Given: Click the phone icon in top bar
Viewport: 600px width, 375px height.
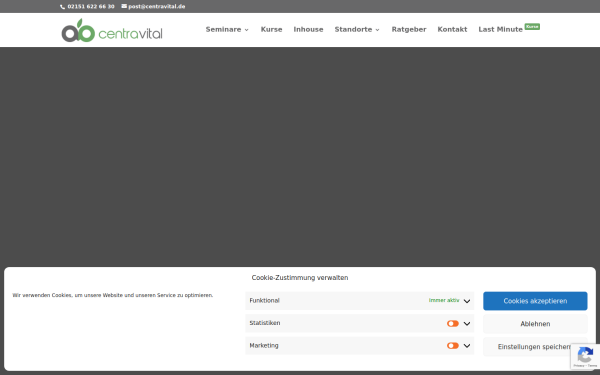Looking at the screenshot, I should coord(62,7).
